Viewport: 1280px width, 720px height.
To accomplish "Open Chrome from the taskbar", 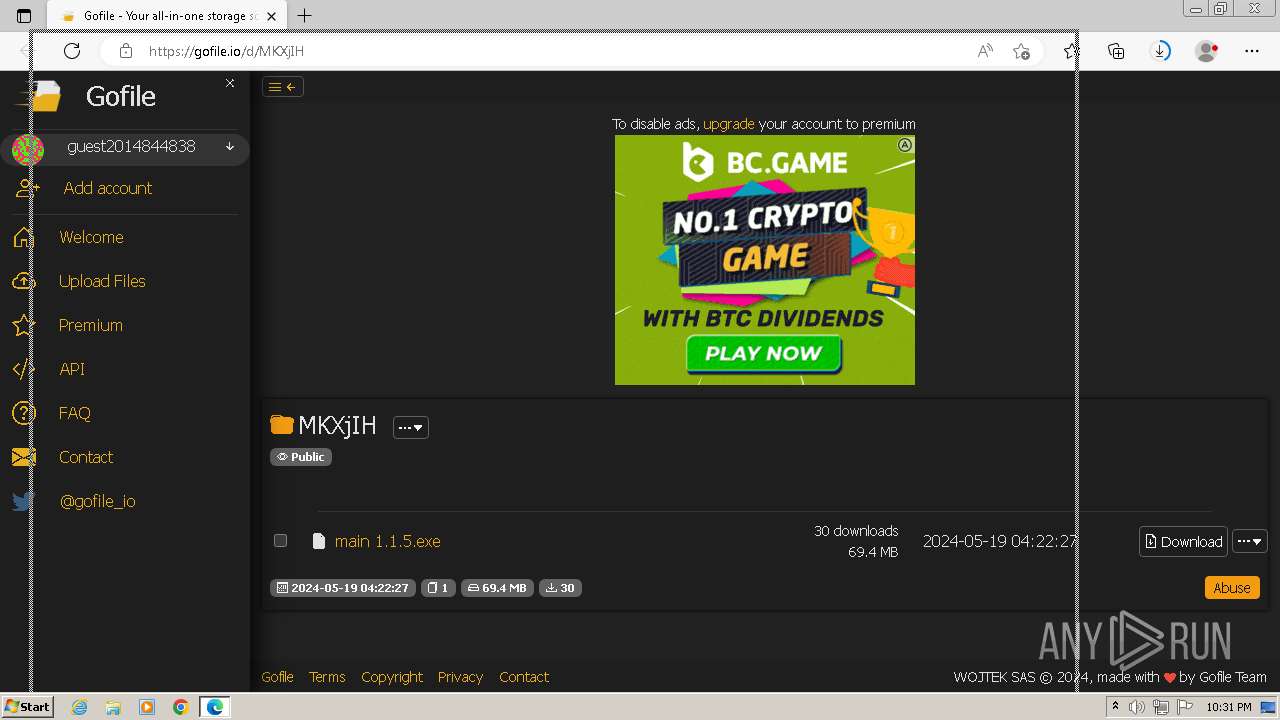I will [180, 707].
